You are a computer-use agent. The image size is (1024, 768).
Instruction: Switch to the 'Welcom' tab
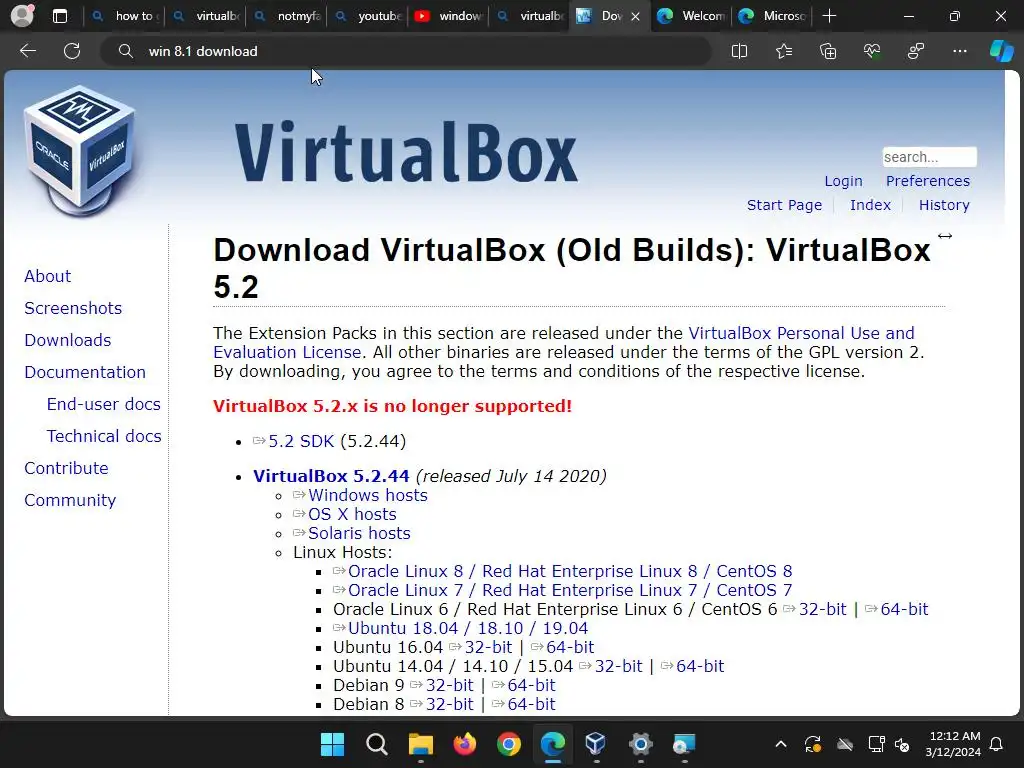(692, 16)
